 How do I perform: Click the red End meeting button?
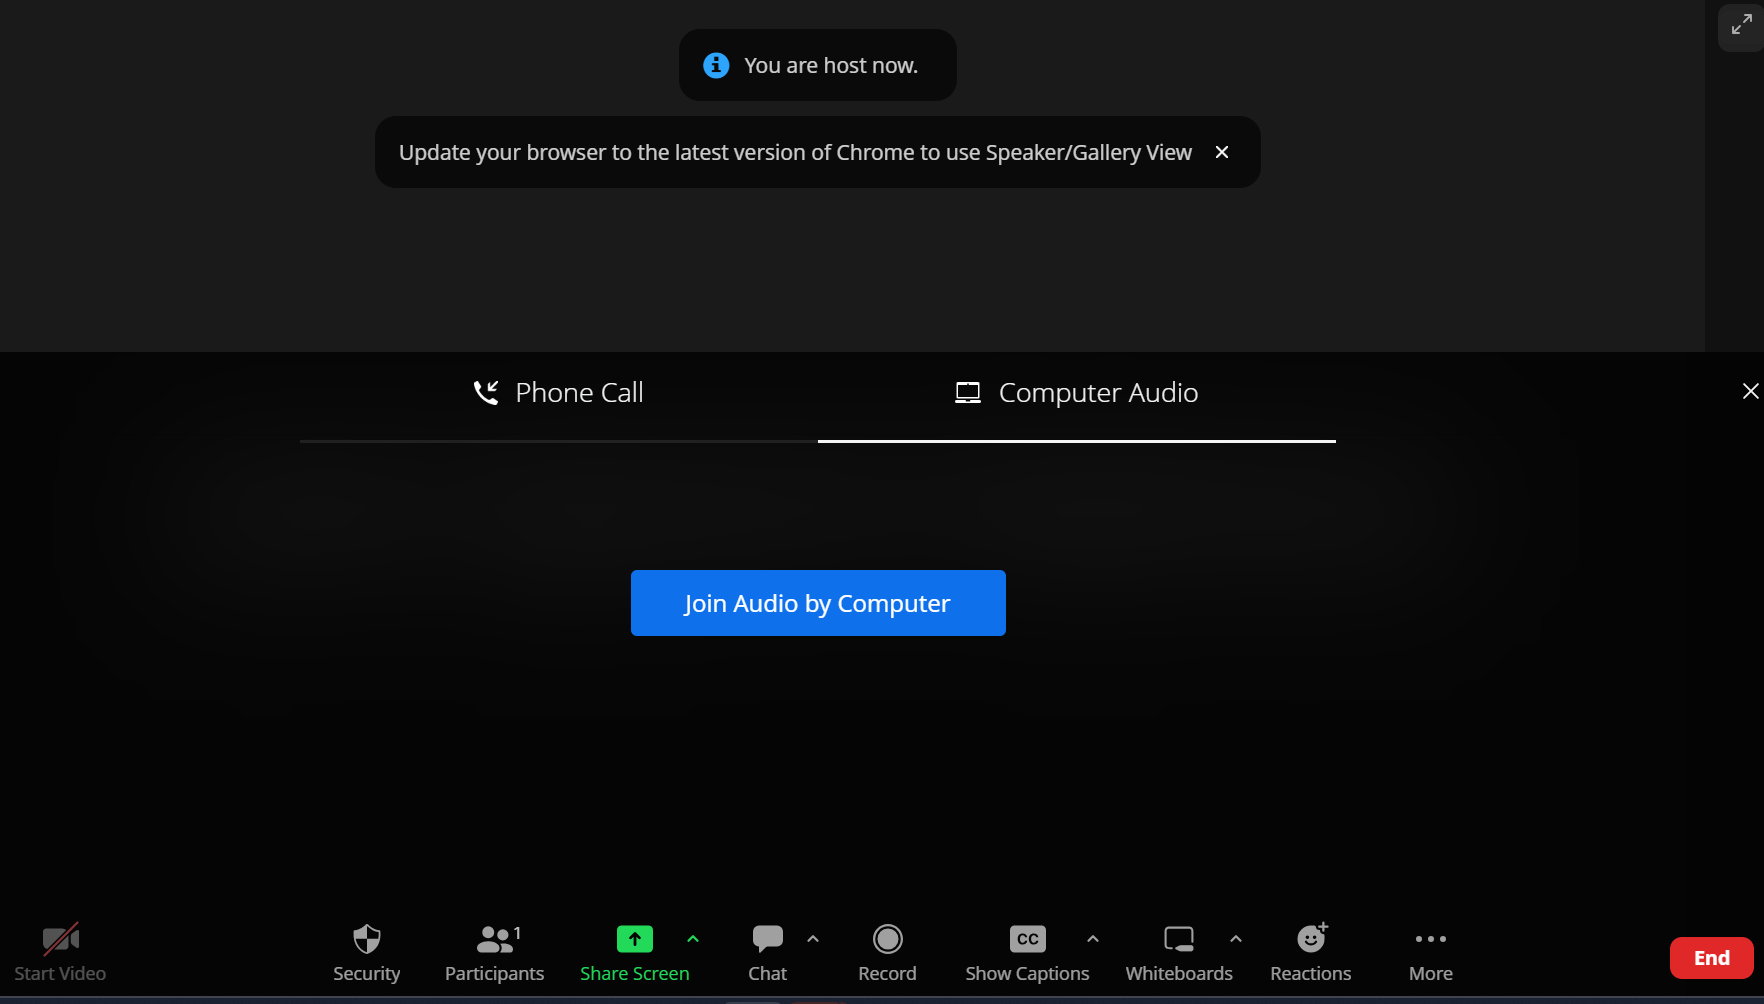pyautogui.click(x=1712, y=958)
